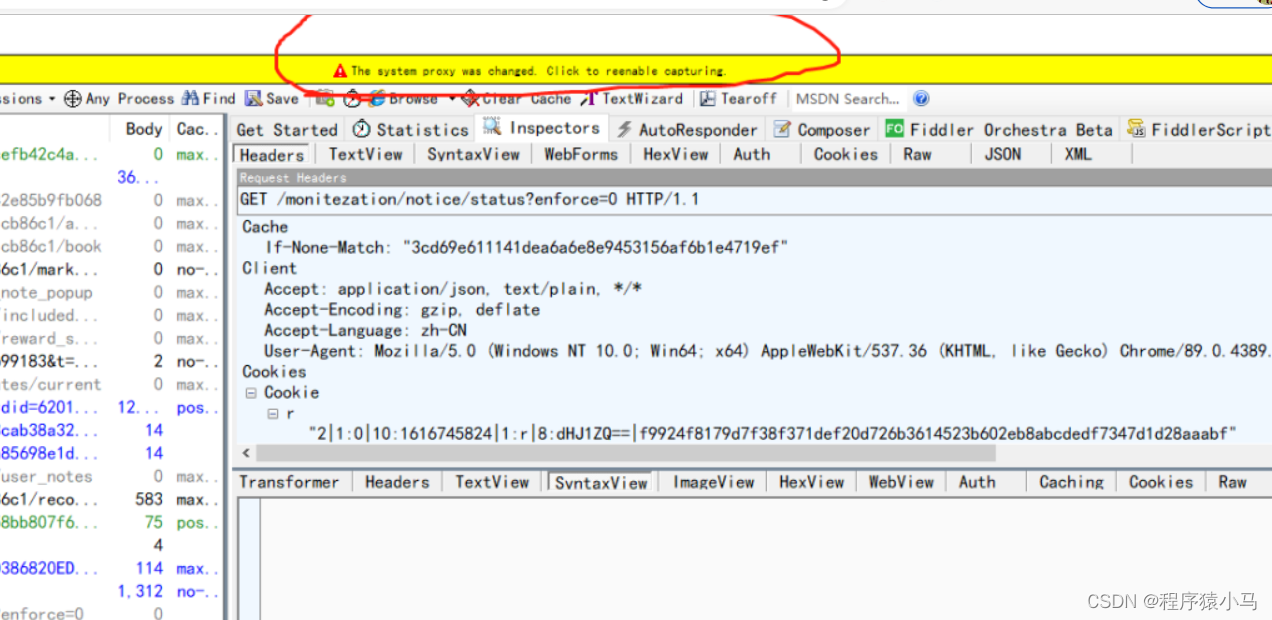The height and width of the screenshot is (620, 1272).
Task: Open TextWizard from the toolbar
Action: pos(633,98)
